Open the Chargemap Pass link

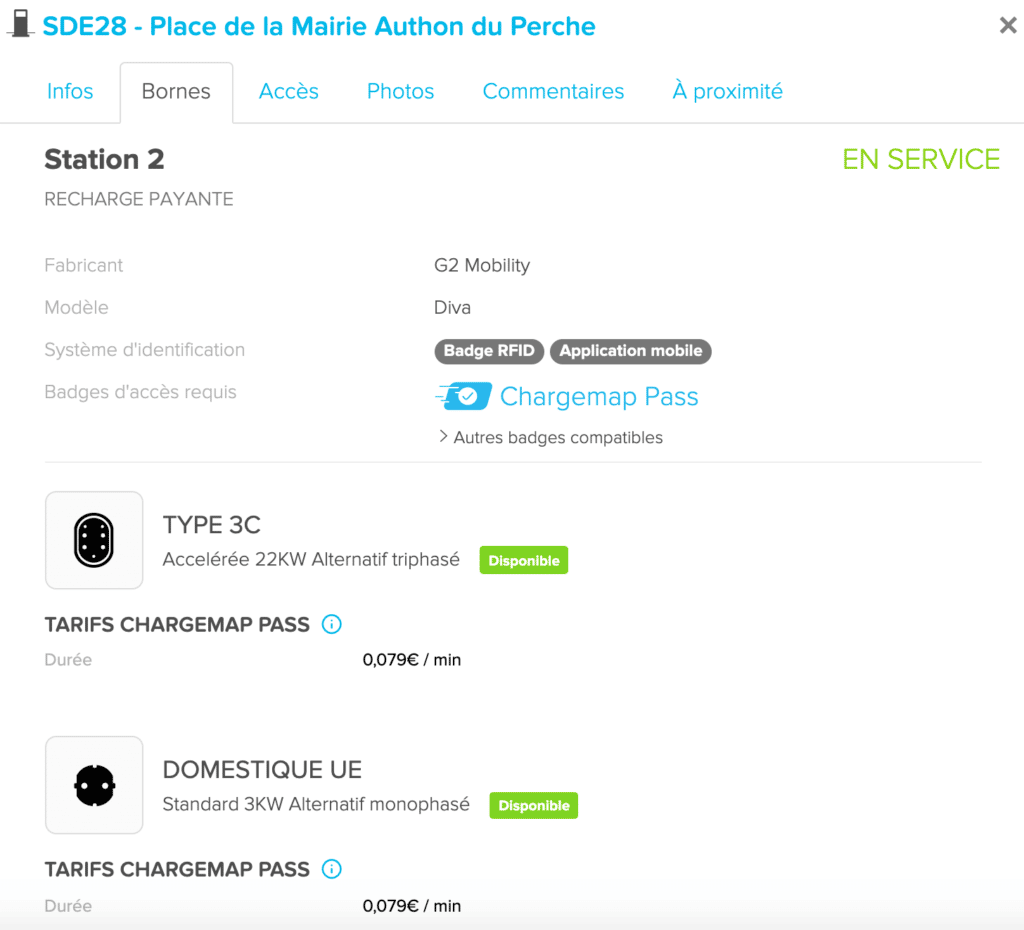[x=599, y=396]
